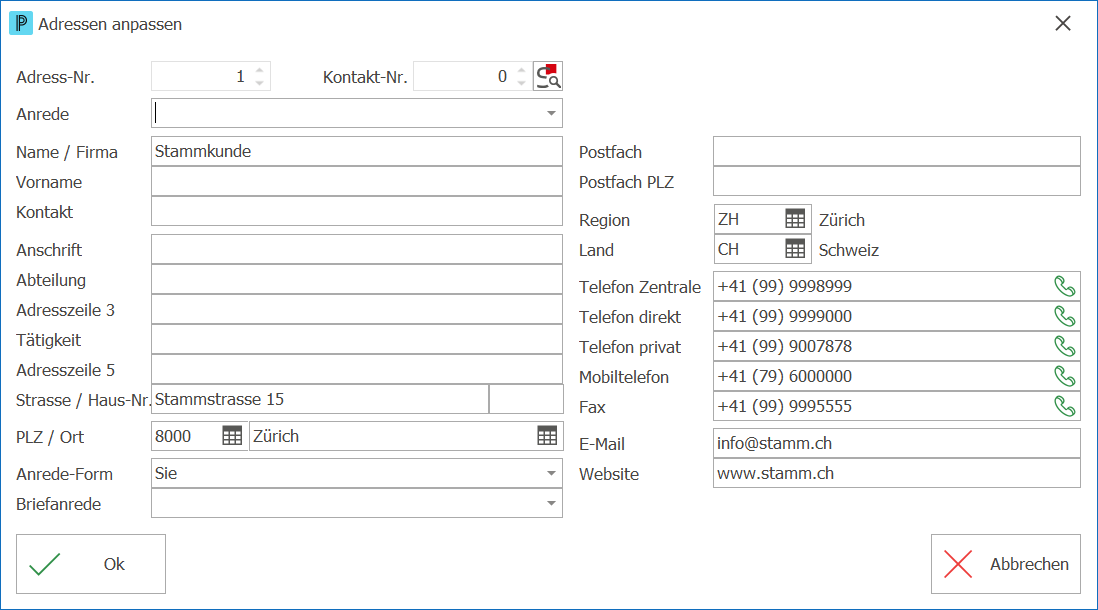Expand the Briefanrede dropdown
The height and width of the screenshot is (610, 1098).
pos(551,504)
